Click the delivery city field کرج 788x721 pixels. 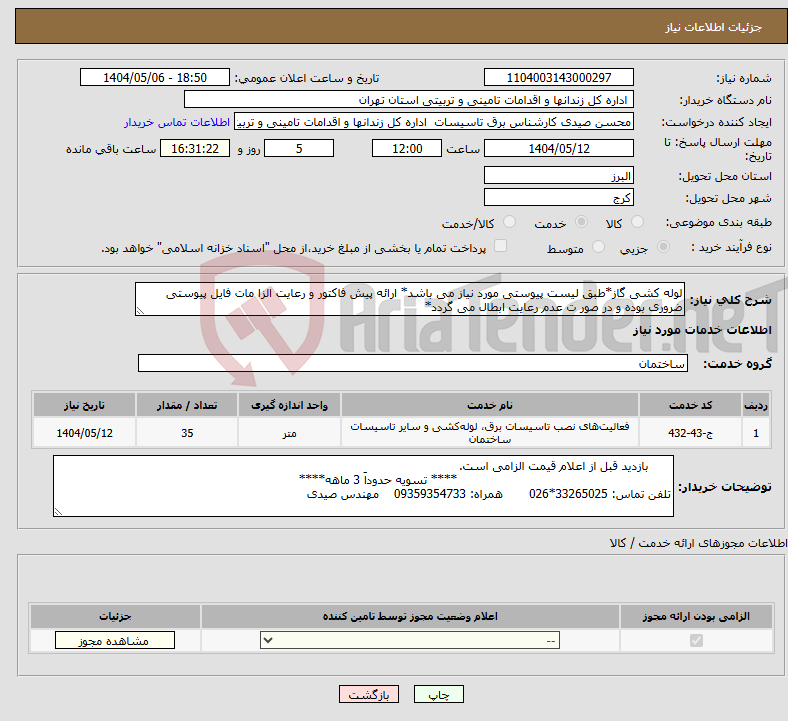click(x=558, y=197)
